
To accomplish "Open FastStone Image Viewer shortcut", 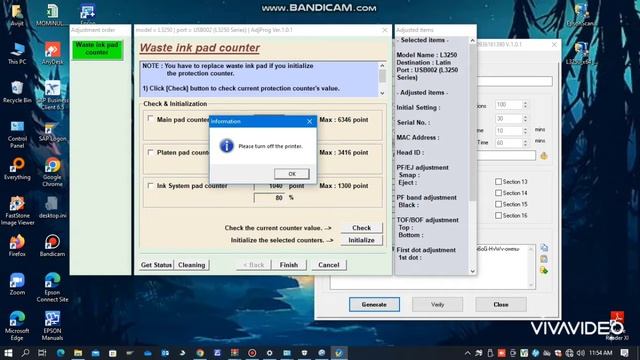I will click(x=17, y=211).
